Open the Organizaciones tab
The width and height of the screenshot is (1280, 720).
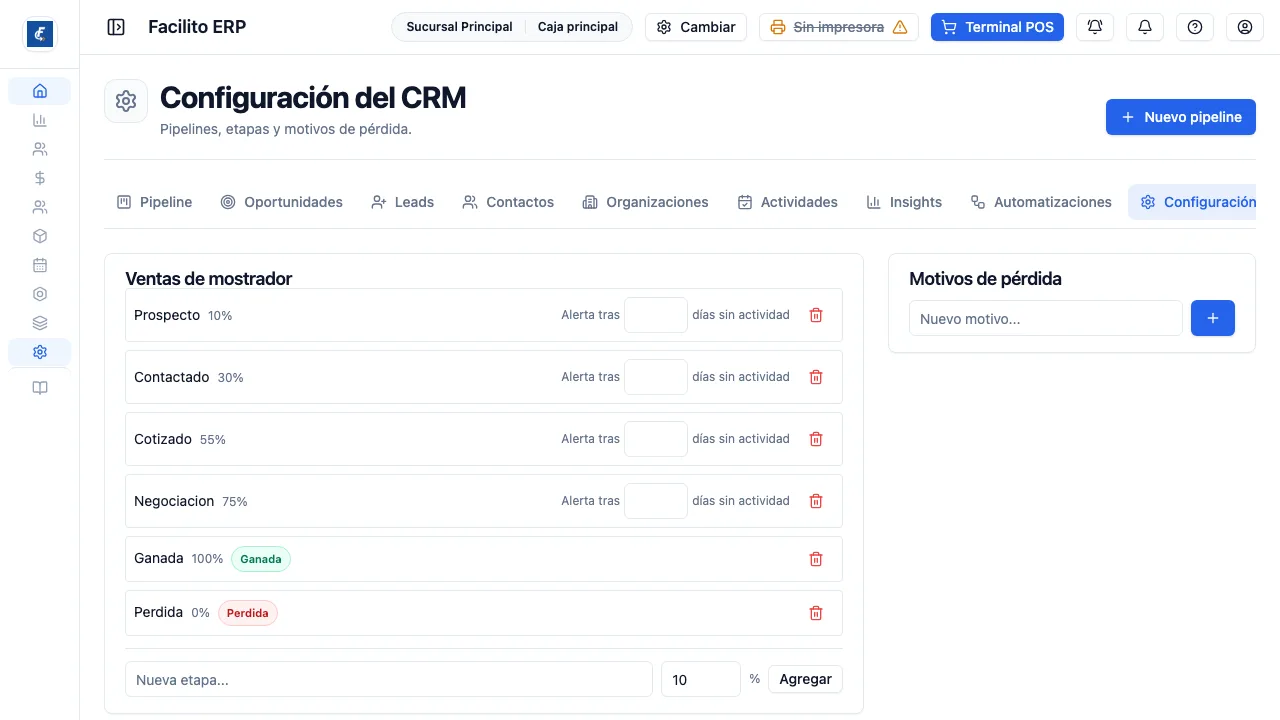coord(646,202)
